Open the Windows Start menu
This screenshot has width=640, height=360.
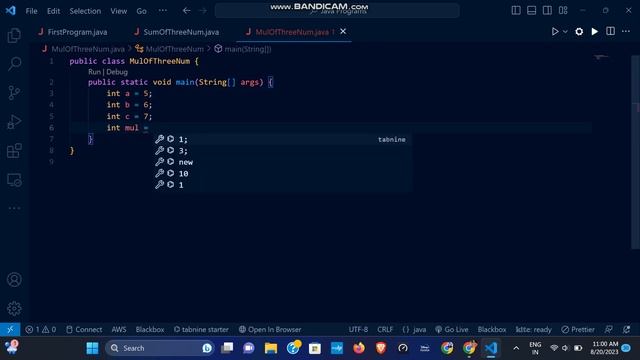coord(93,348)
